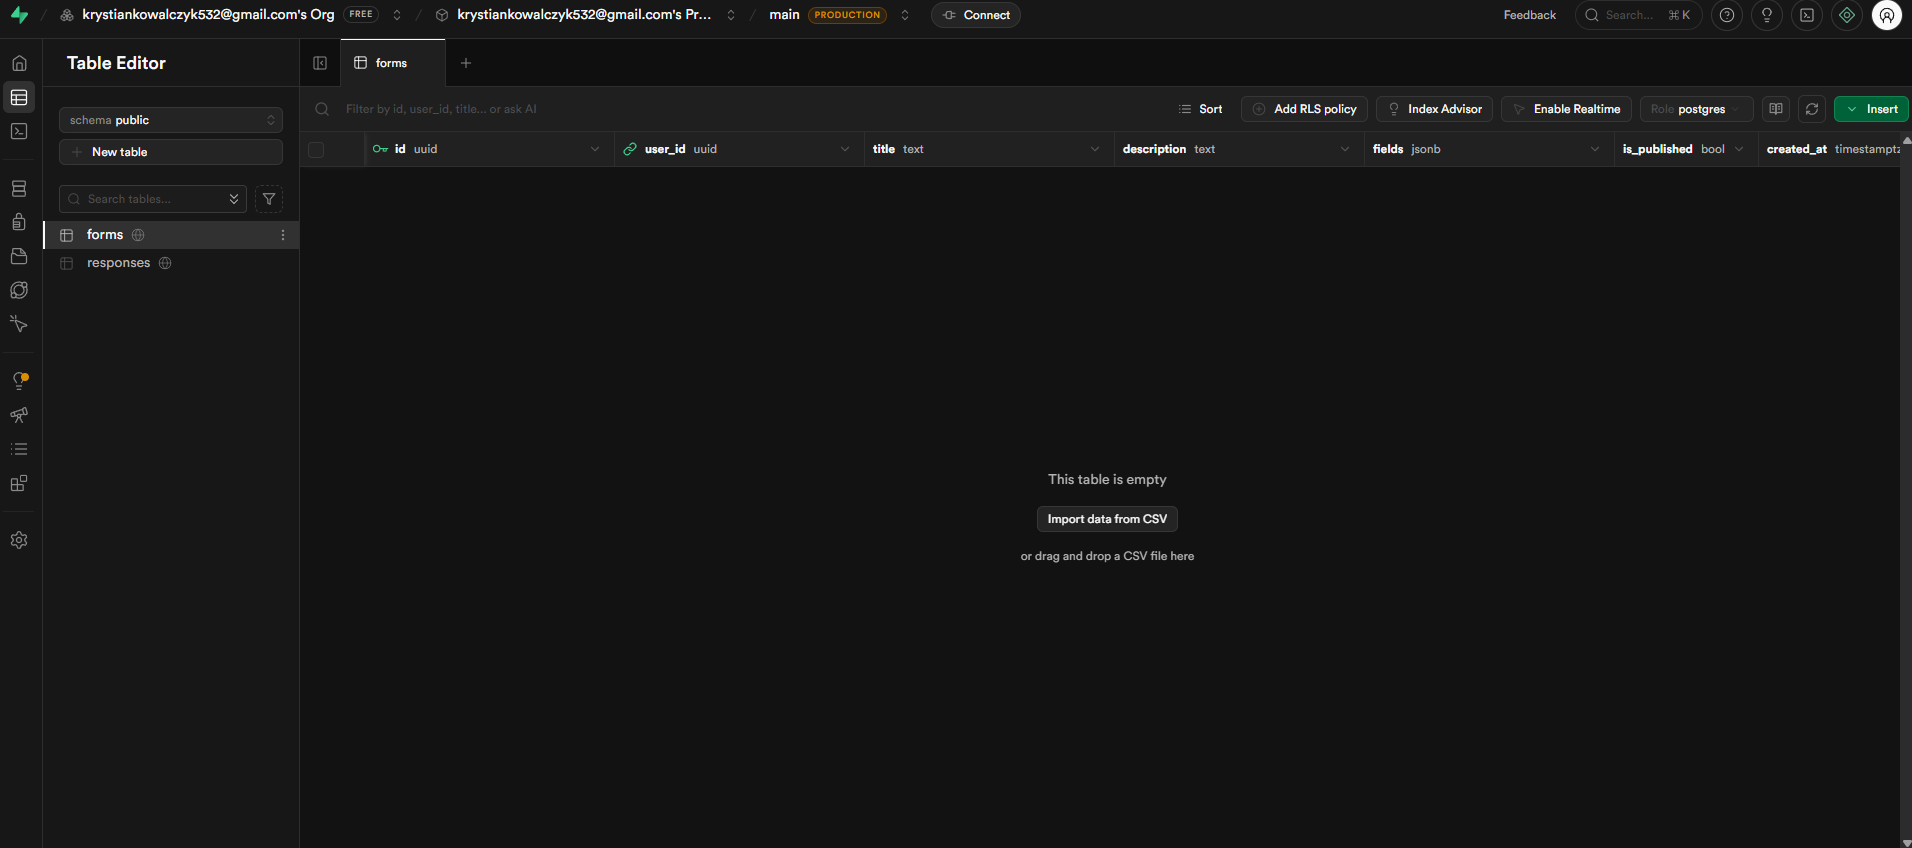The width and height of the screenshot is (1912, 848).
Task: Click the filter tables funnel icon
Action: point(269,199)
